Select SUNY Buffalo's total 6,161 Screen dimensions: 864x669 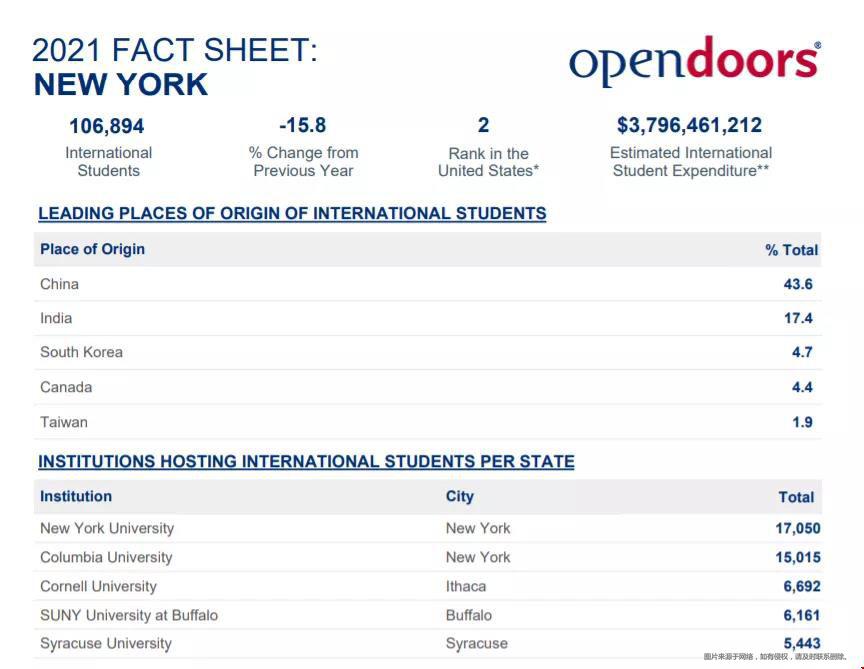pos(802,616)
